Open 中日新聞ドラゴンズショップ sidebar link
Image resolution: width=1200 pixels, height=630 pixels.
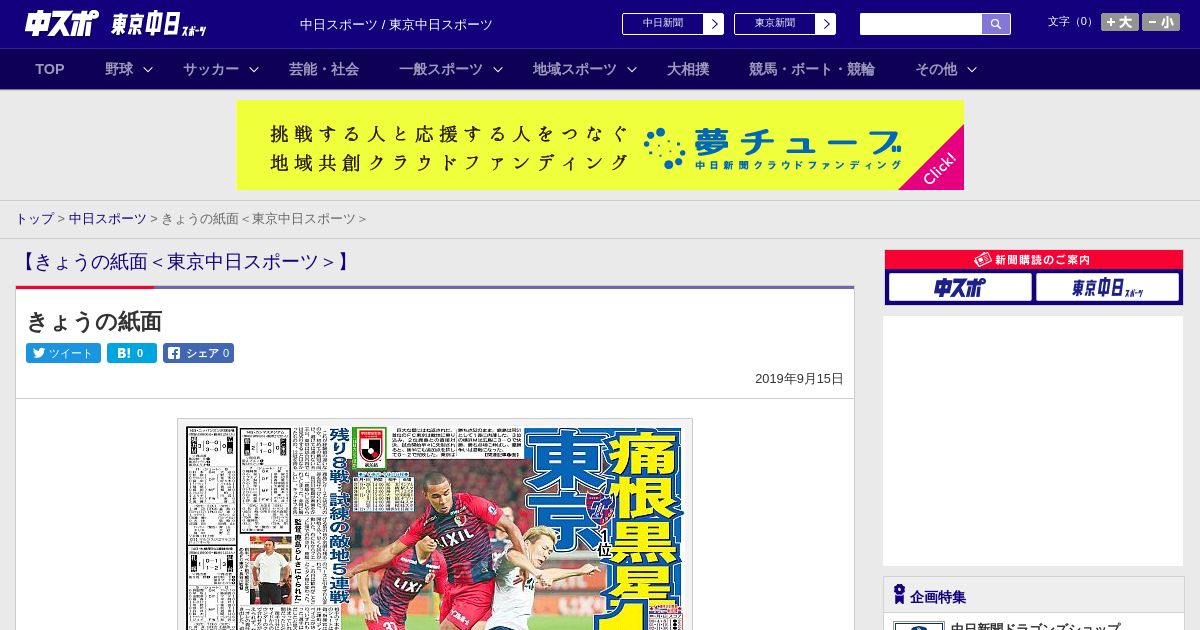coord(1035,627)
